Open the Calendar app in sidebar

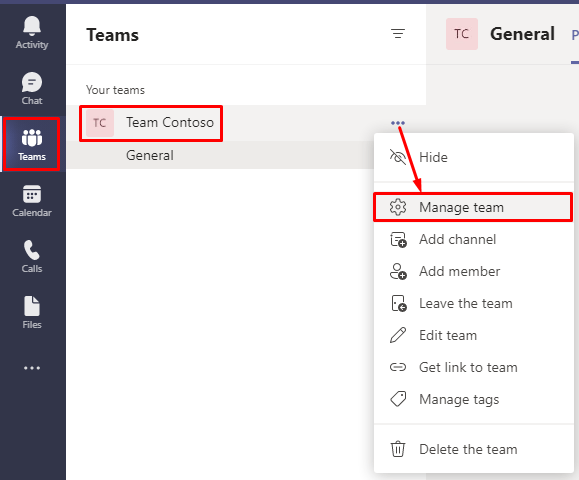32,201
